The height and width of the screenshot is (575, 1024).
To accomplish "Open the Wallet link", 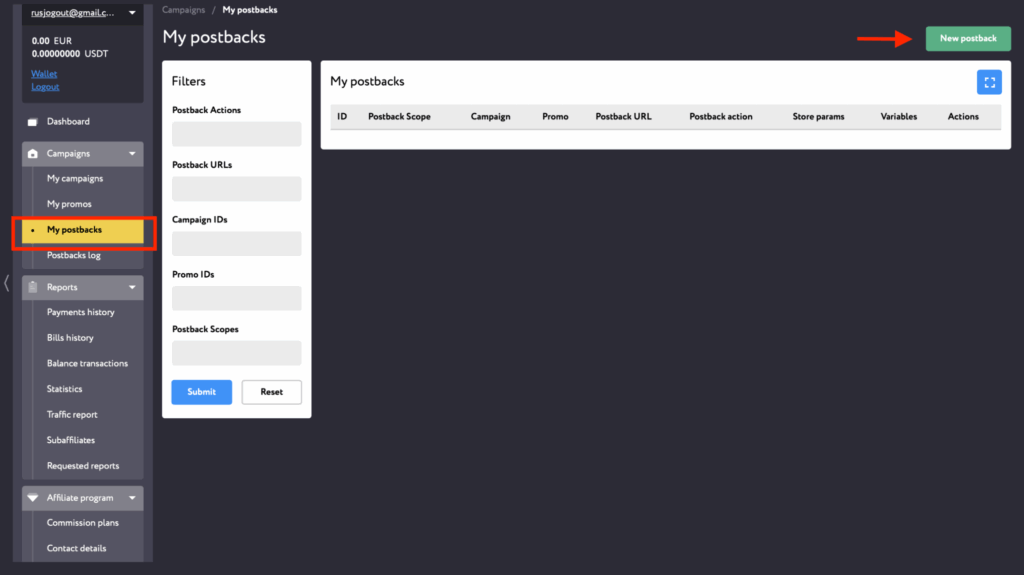I will (44, 74).
